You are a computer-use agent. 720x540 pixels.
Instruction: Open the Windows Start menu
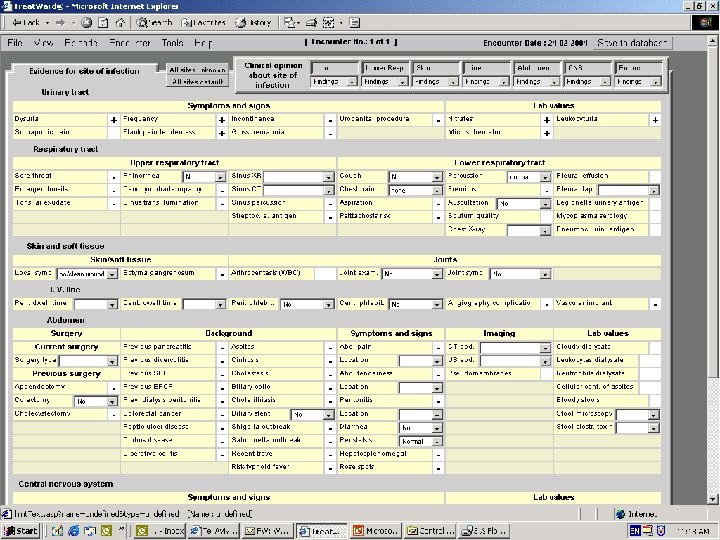click(21, 531)
